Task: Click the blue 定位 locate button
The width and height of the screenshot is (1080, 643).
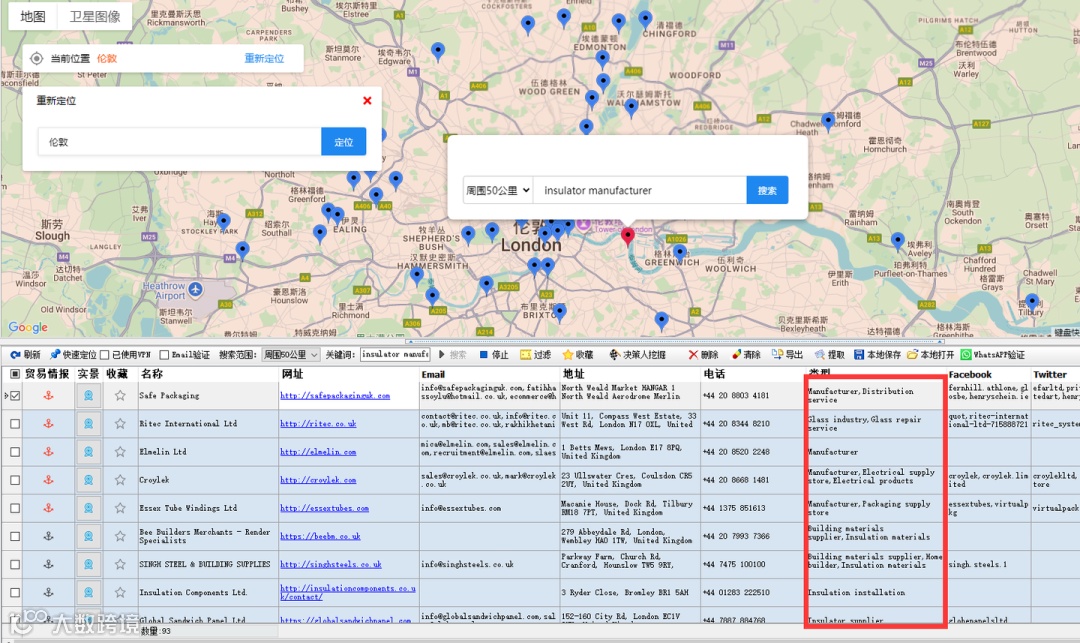Action: pyautogui.click(x=343, y=142)
